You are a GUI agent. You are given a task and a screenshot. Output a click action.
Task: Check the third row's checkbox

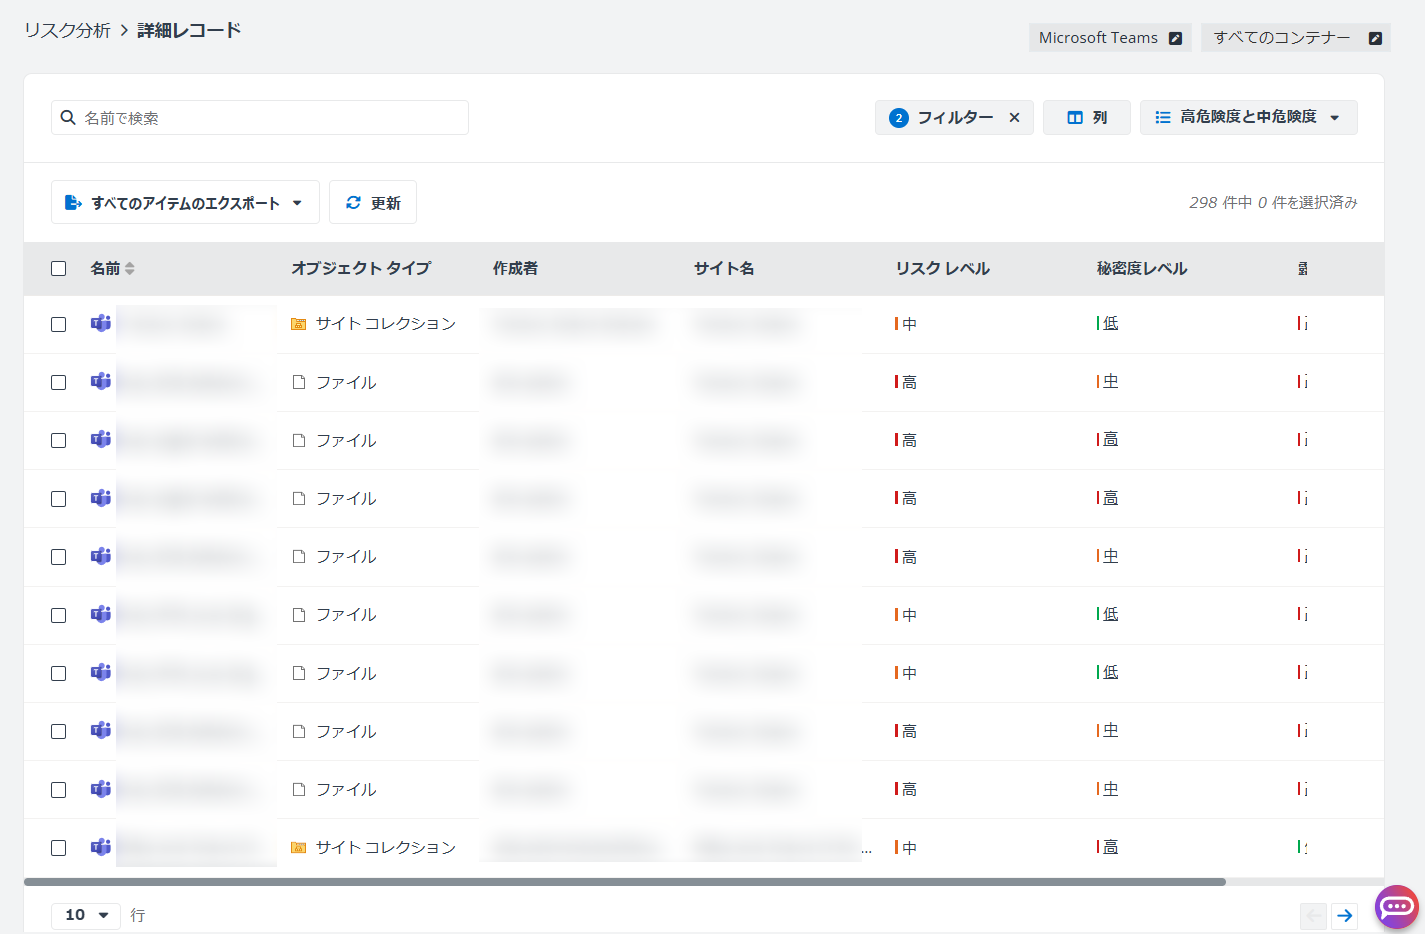tap(59, 440)
